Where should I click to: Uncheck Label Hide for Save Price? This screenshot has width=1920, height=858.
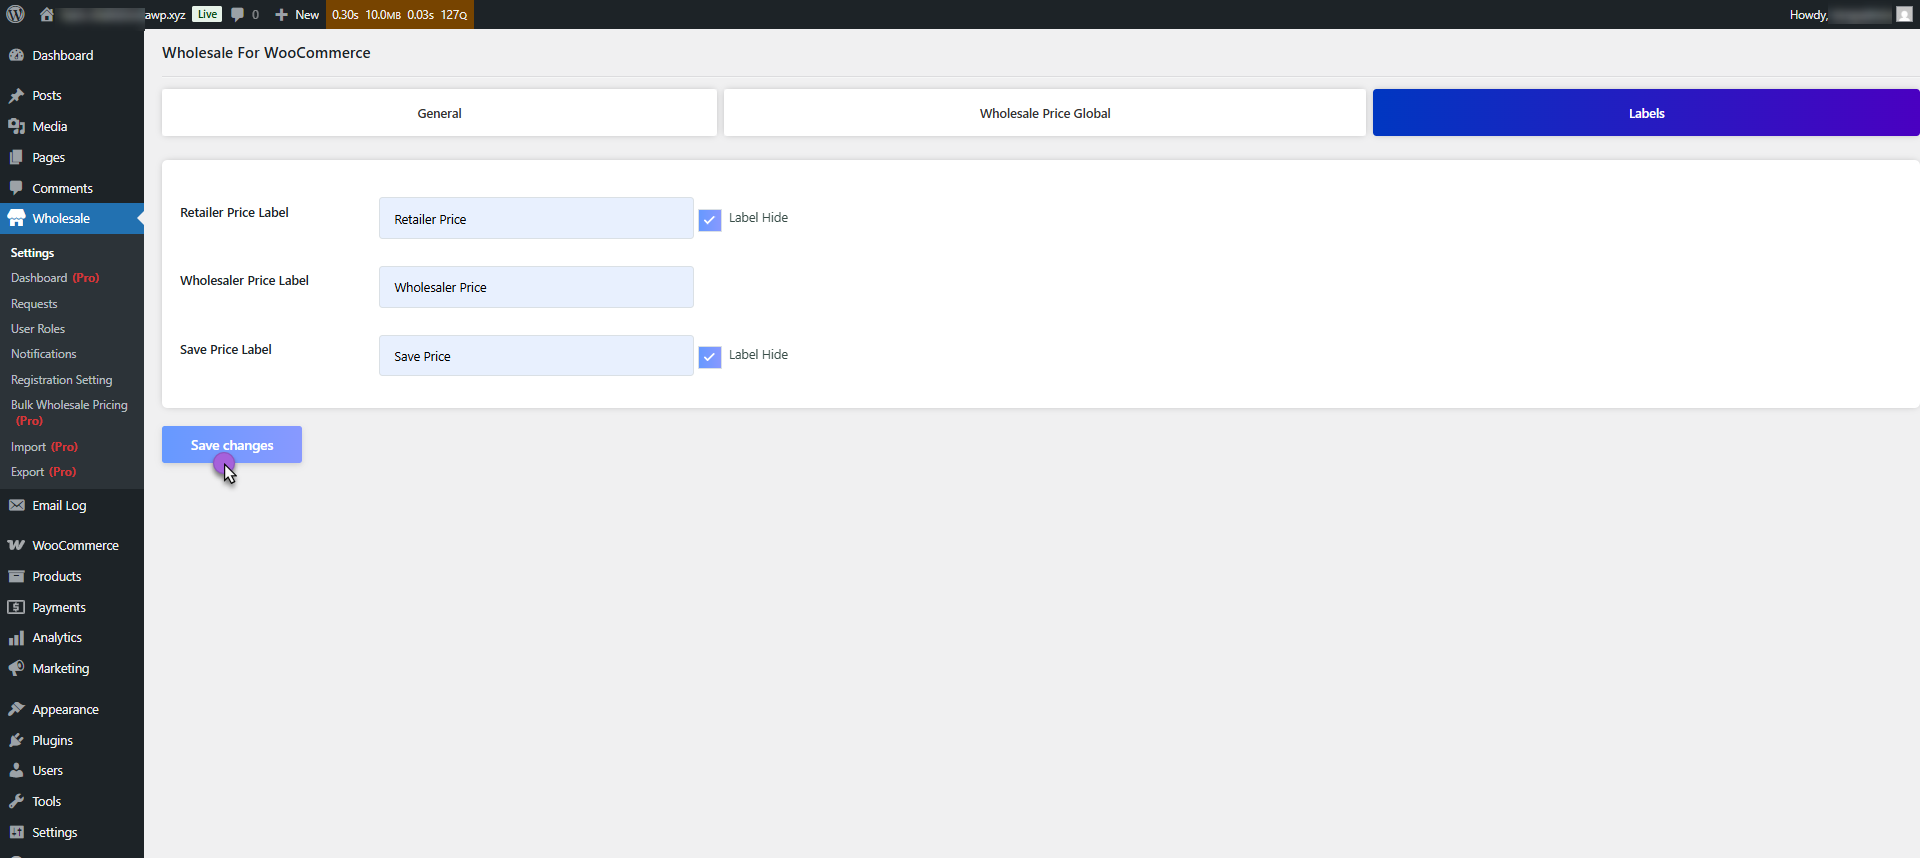click(710, 357)
